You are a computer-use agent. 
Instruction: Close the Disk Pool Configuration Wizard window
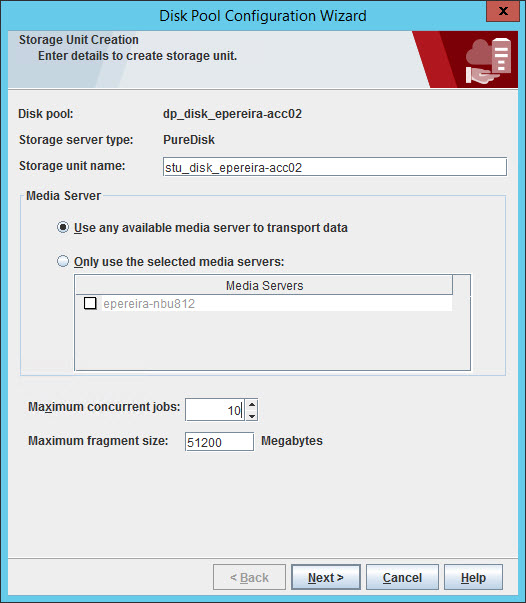coord(503,12)
